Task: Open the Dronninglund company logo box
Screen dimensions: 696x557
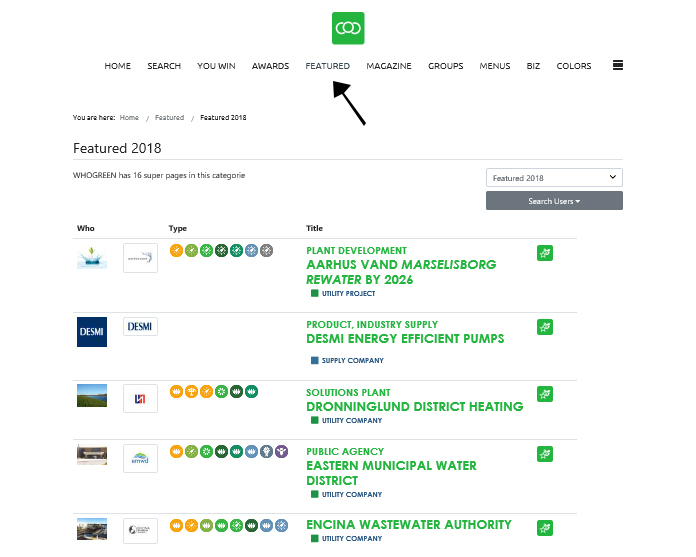Action: [x=140, y=399]
